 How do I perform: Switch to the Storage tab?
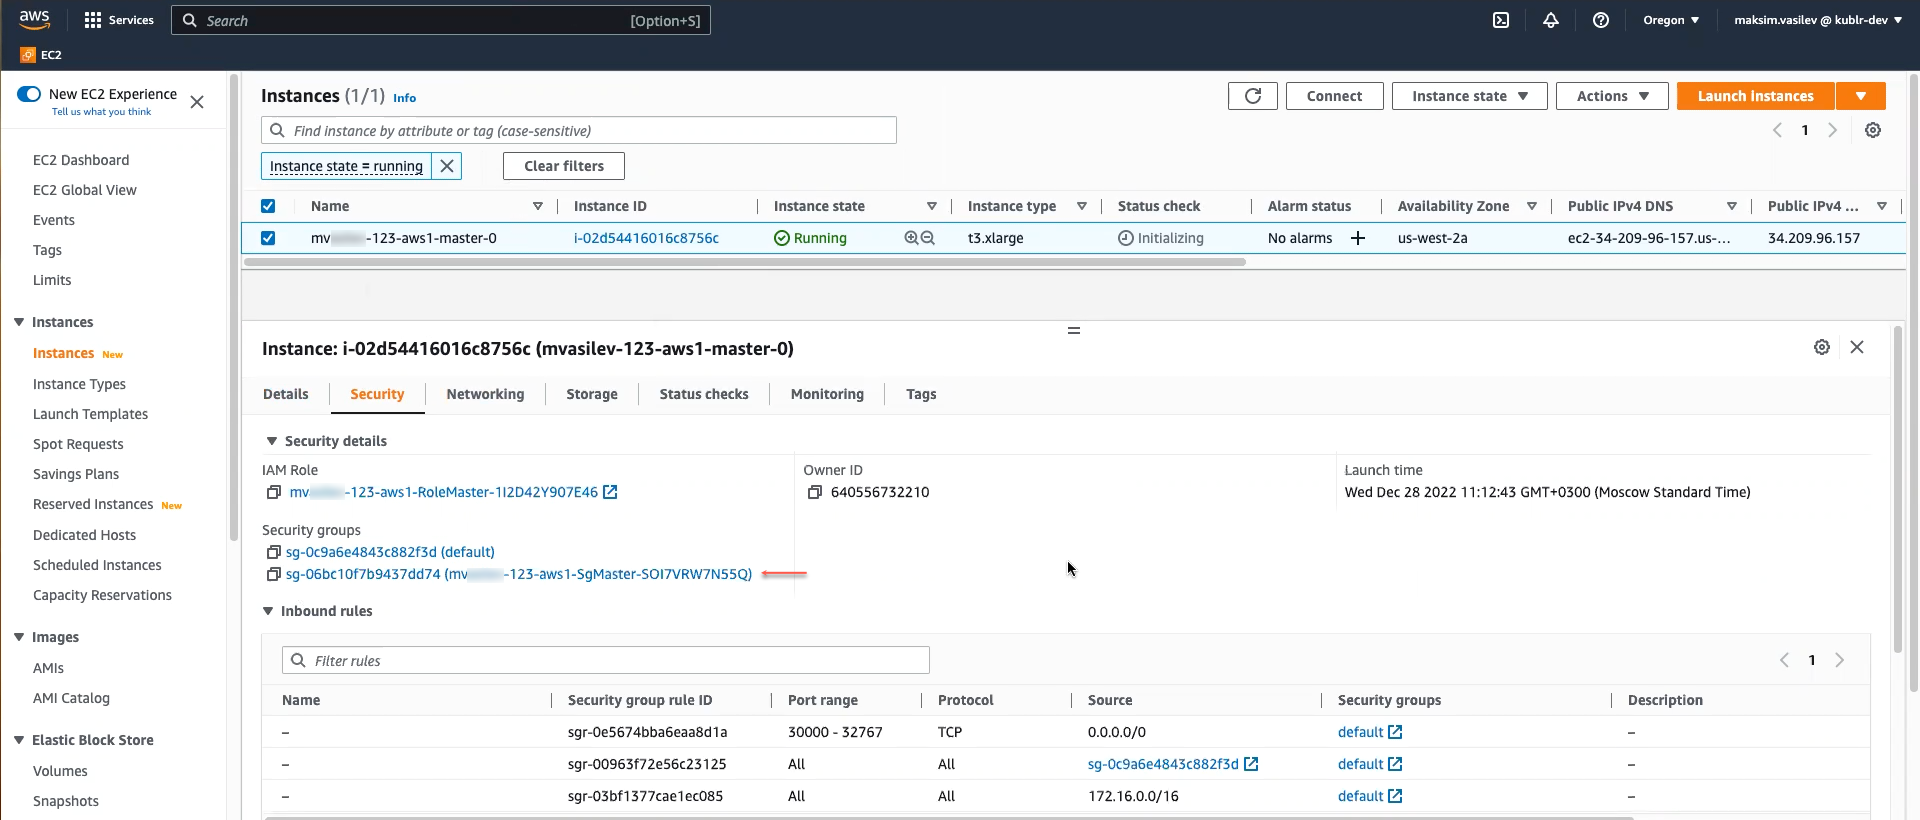[592, 394]
